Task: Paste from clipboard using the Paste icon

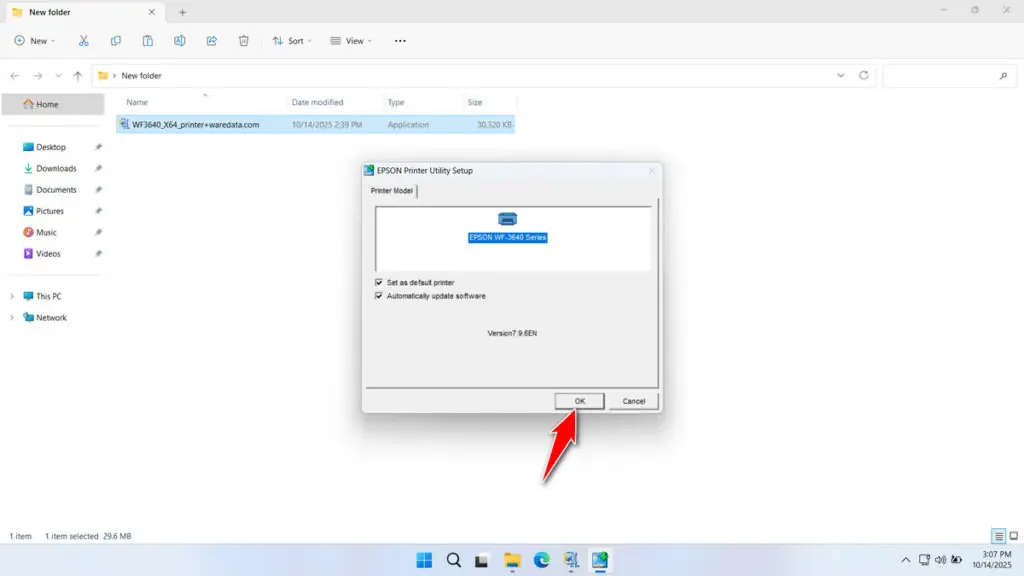Action: coord(147,40)
